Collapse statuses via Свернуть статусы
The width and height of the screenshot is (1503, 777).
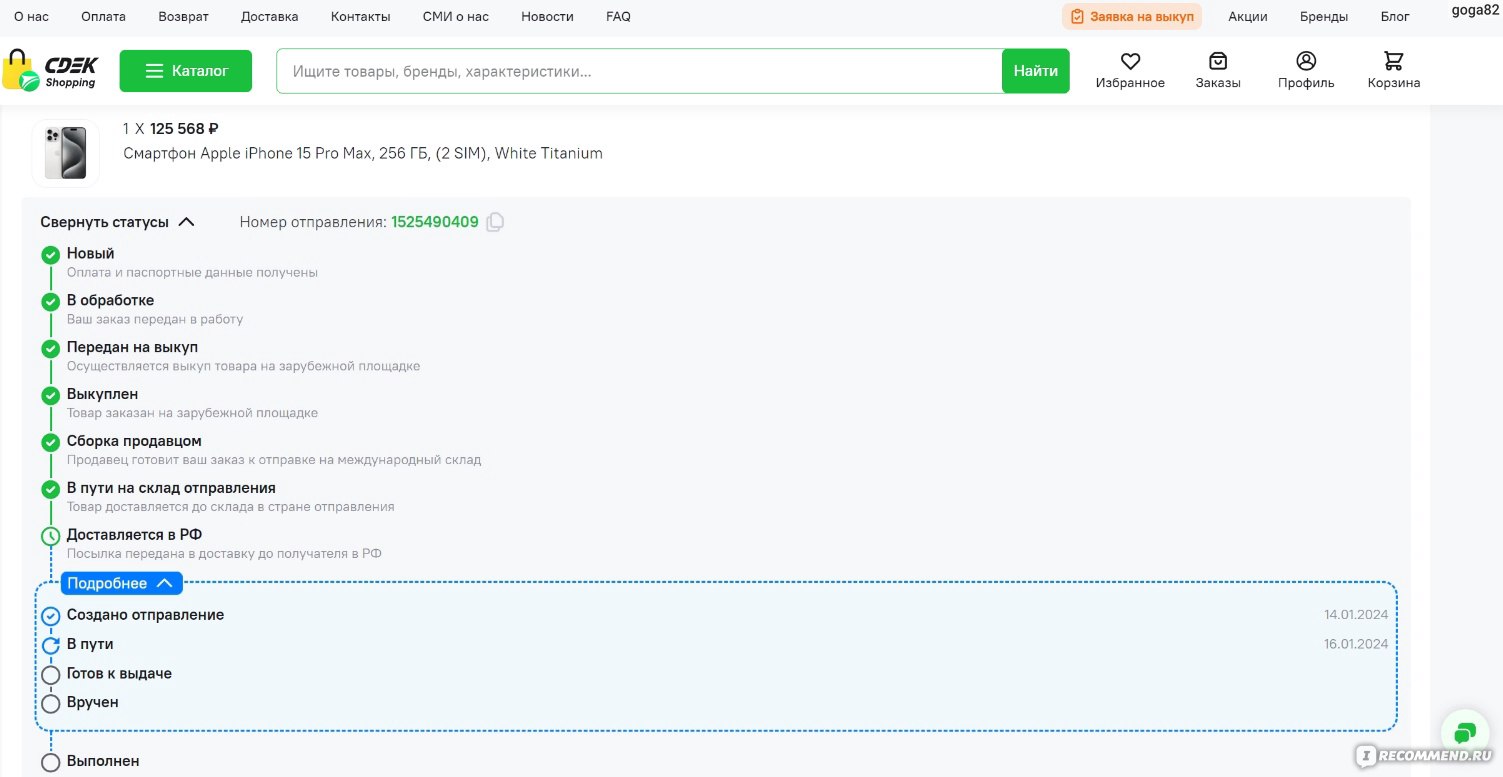click(x=117, y=222)
